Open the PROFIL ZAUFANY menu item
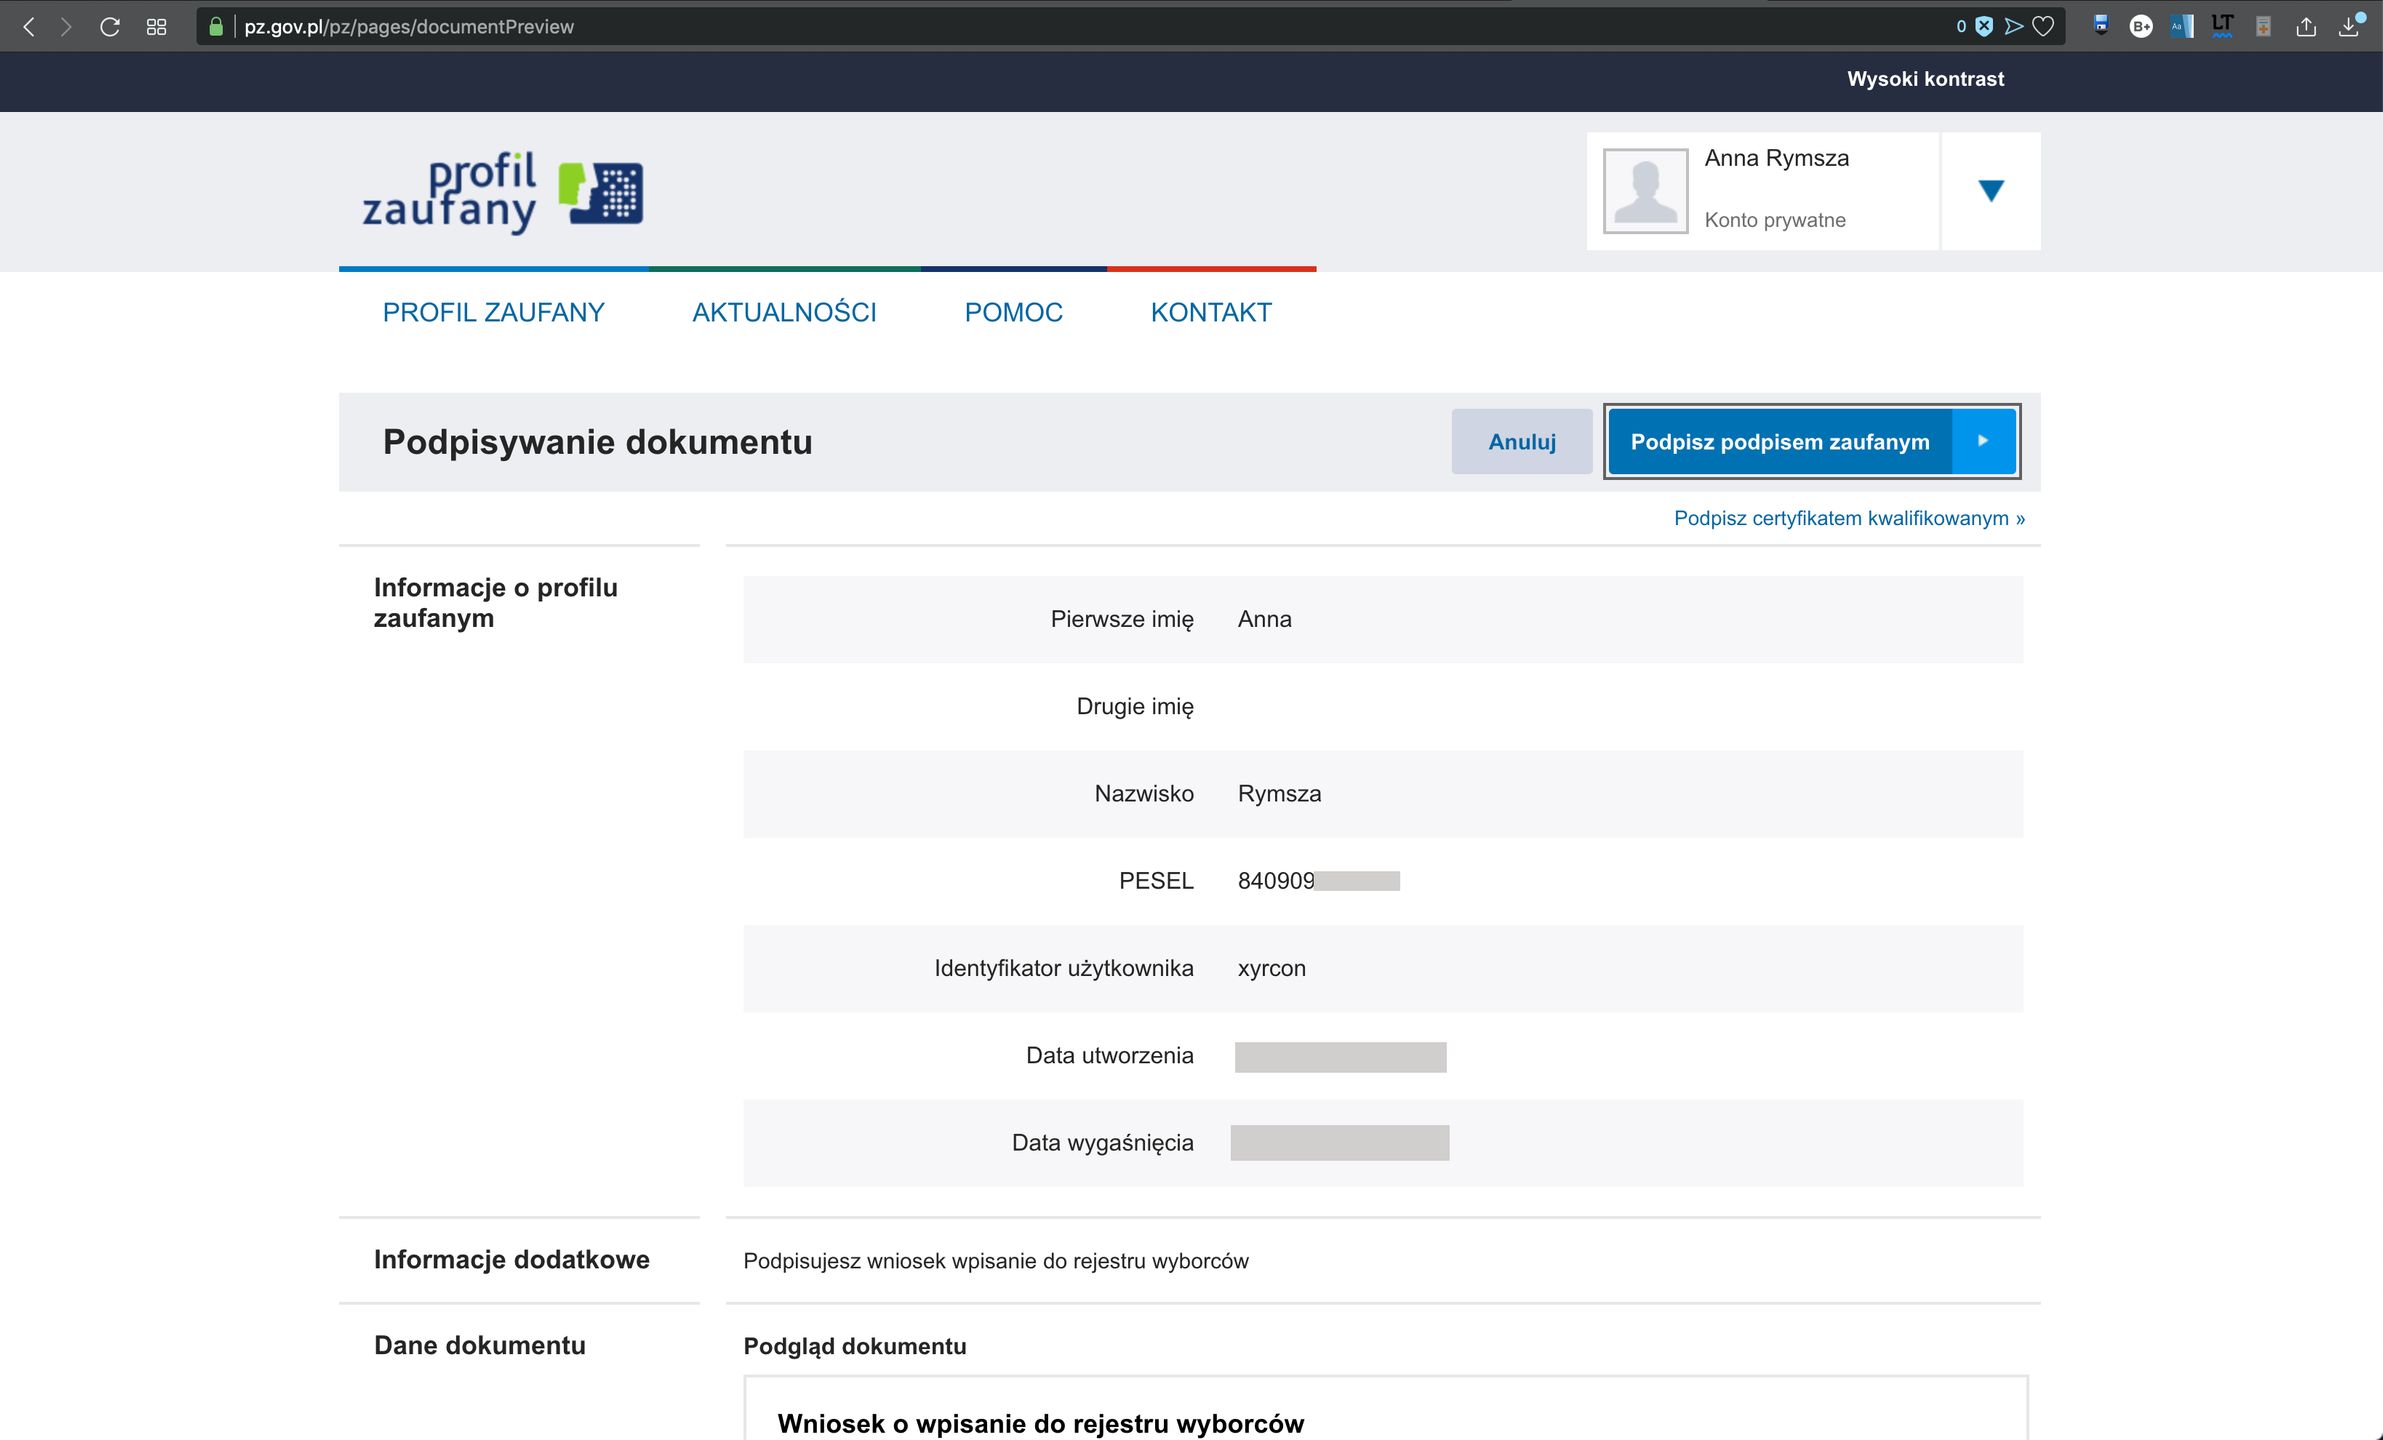 pyautogui.click(x=493, y=313)
